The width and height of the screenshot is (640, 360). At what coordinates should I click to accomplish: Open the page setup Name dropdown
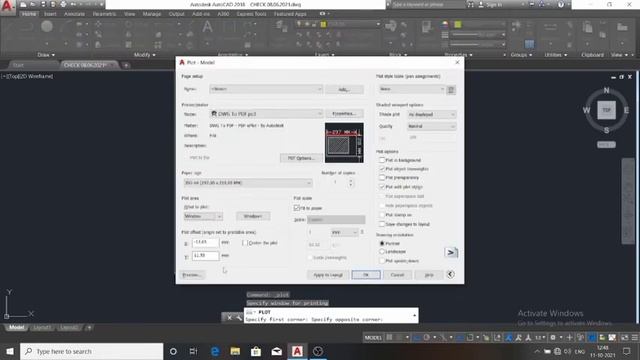pos(266,89)
